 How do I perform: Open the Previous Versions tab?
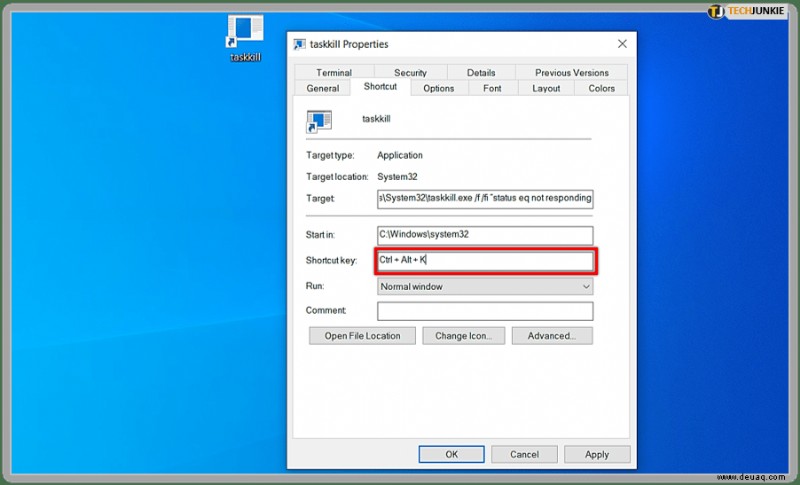click(571, 72)
